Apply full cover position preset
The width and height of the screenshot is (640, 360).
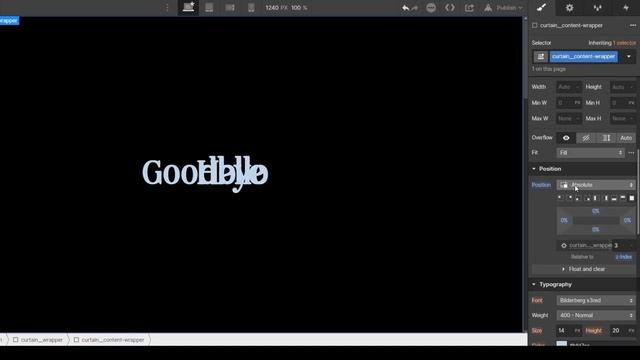[631, 198]
